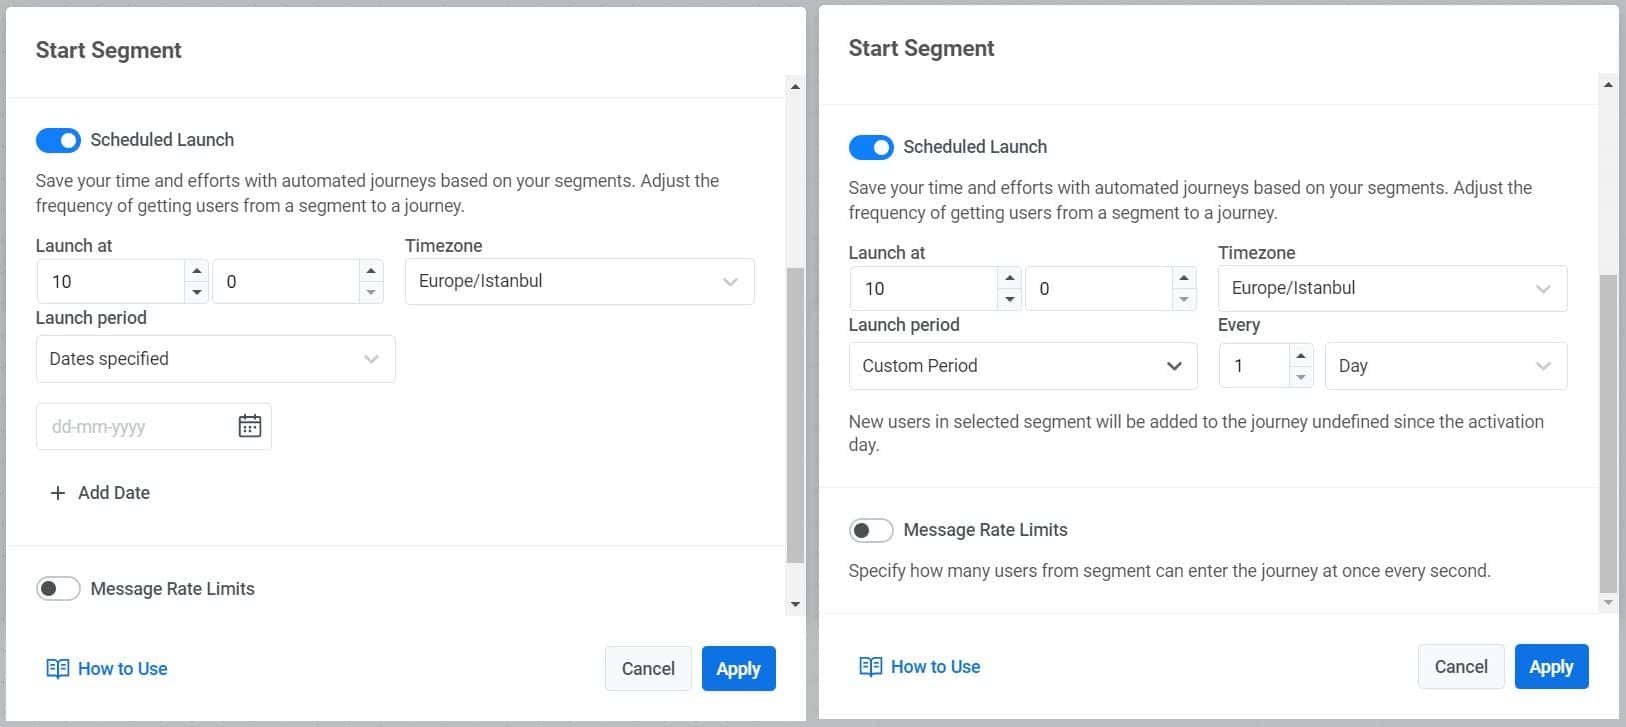
Task: Click the right How to Use book icon
Action: coord(871,667)
